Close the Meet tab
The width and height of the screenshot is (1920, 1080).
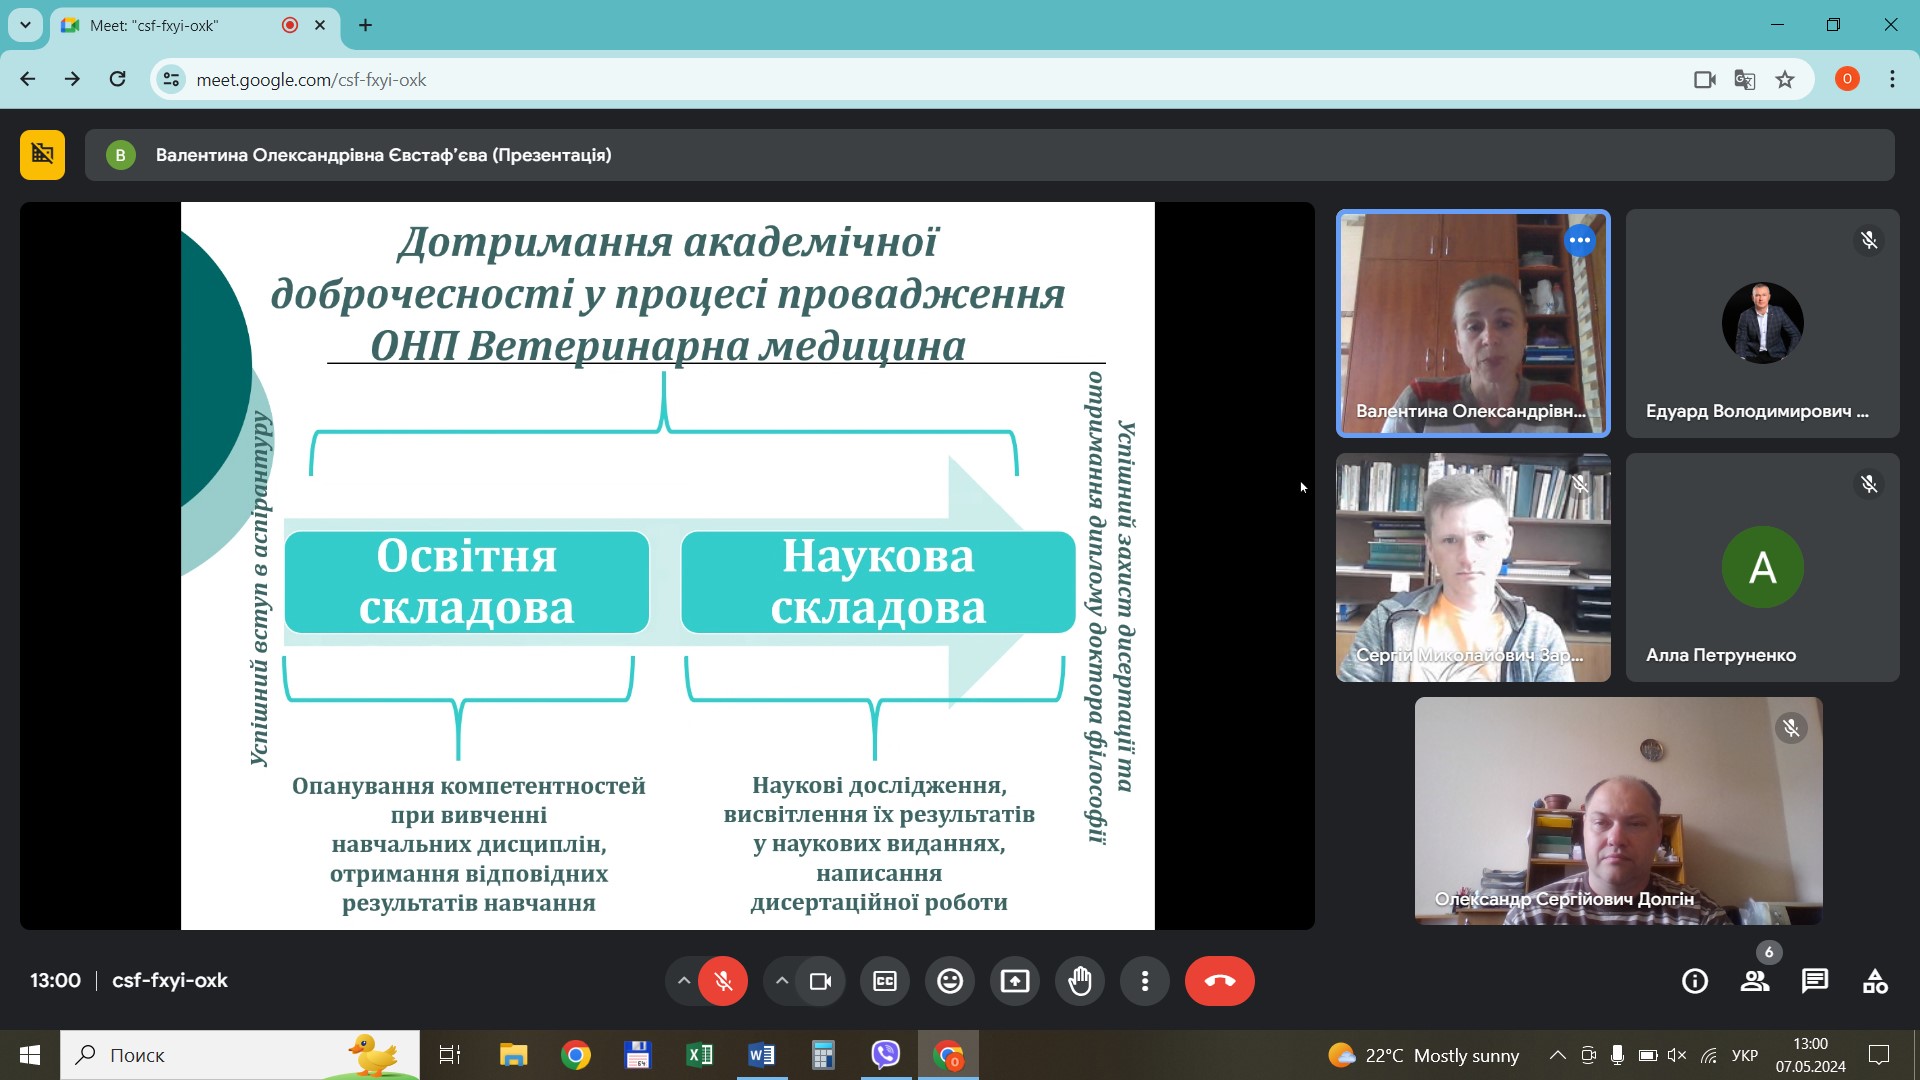(320, 25)
